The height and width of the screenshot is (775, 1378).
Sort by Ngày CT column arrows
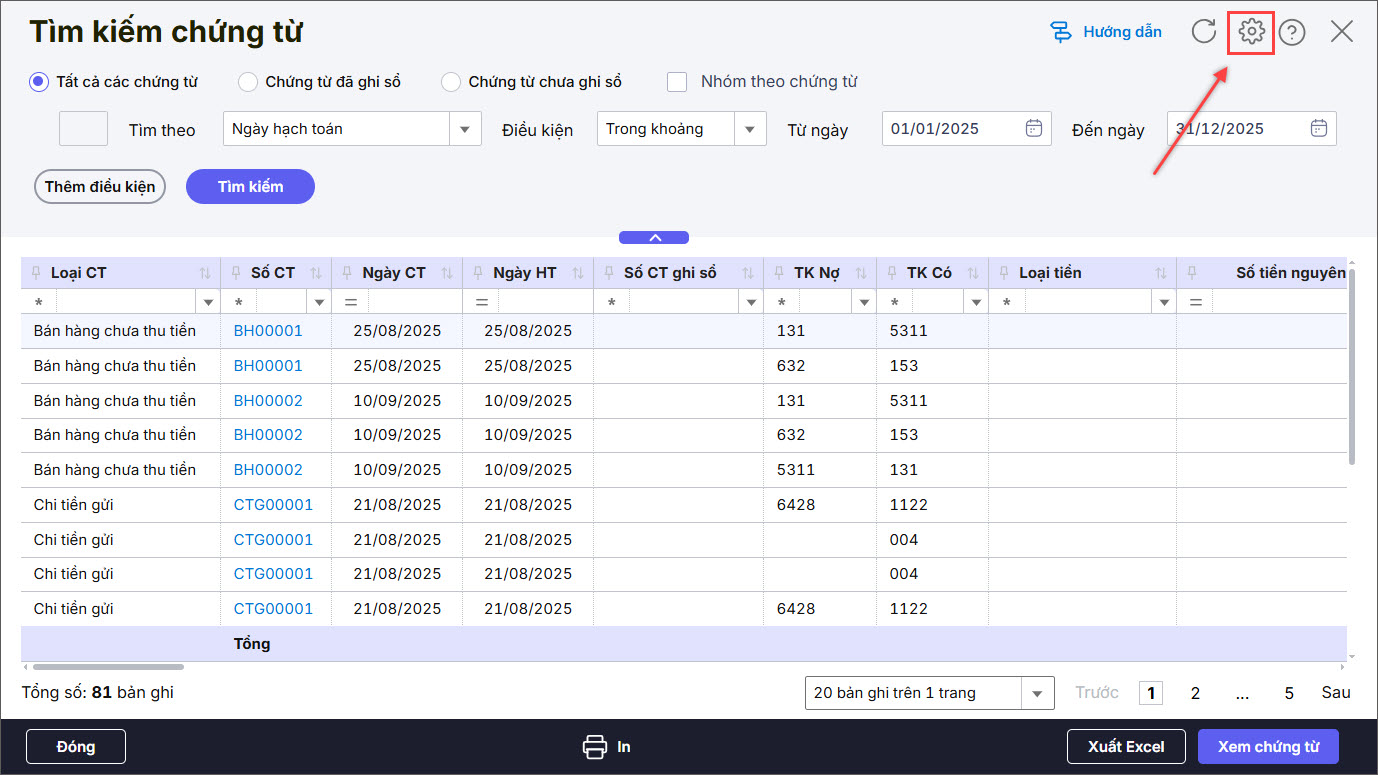tap(447, 273)
